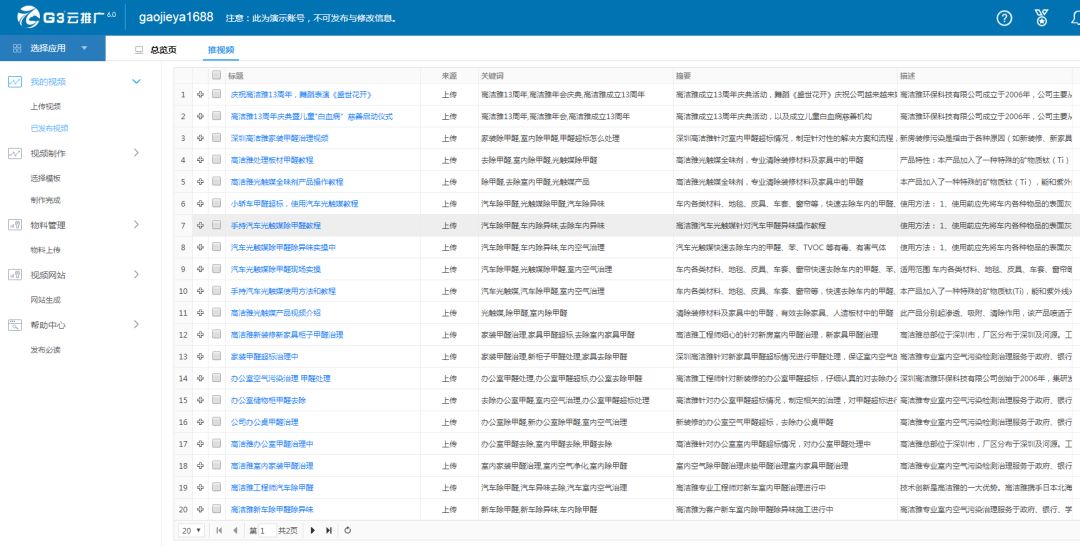Image resolution: width=1080 pixels, height=546 pixels.
Task: Go to the next page arrow
Action: tap(313, 530)
